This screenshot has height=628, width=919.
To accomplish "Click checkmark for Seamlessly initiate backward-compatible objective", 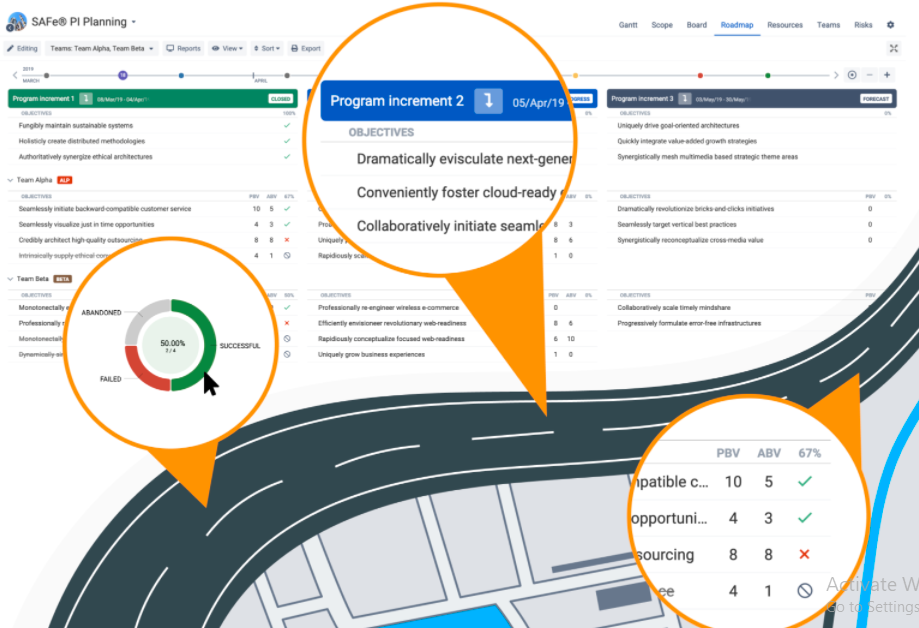I will [287, 209].
